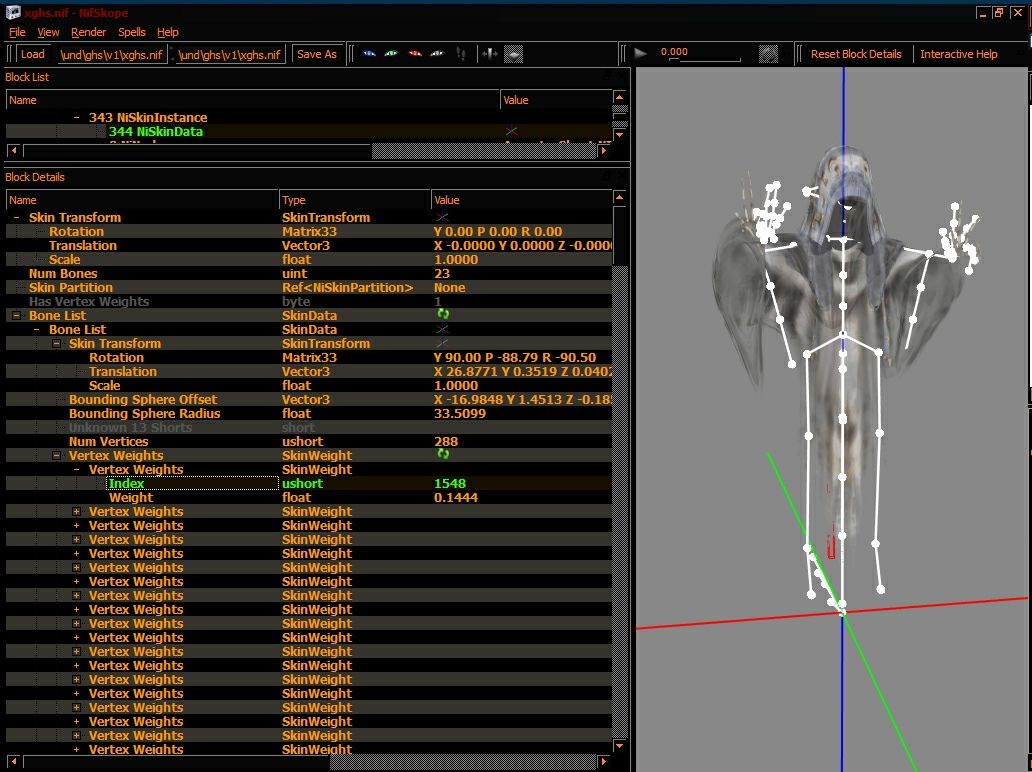Click the flip view arrows icon

(490, 54)
